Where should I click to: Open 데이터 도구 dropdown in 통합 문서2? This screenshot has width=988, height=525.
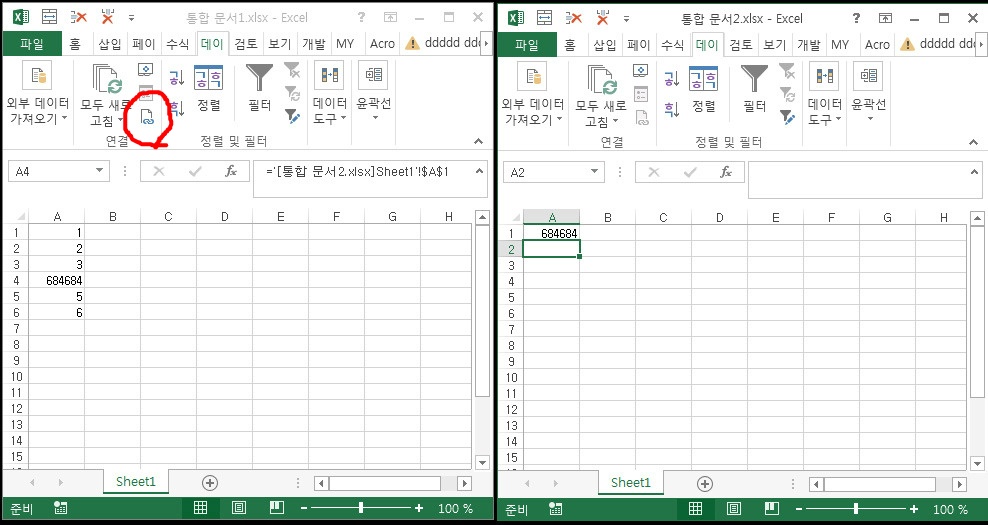click(825, 94)
